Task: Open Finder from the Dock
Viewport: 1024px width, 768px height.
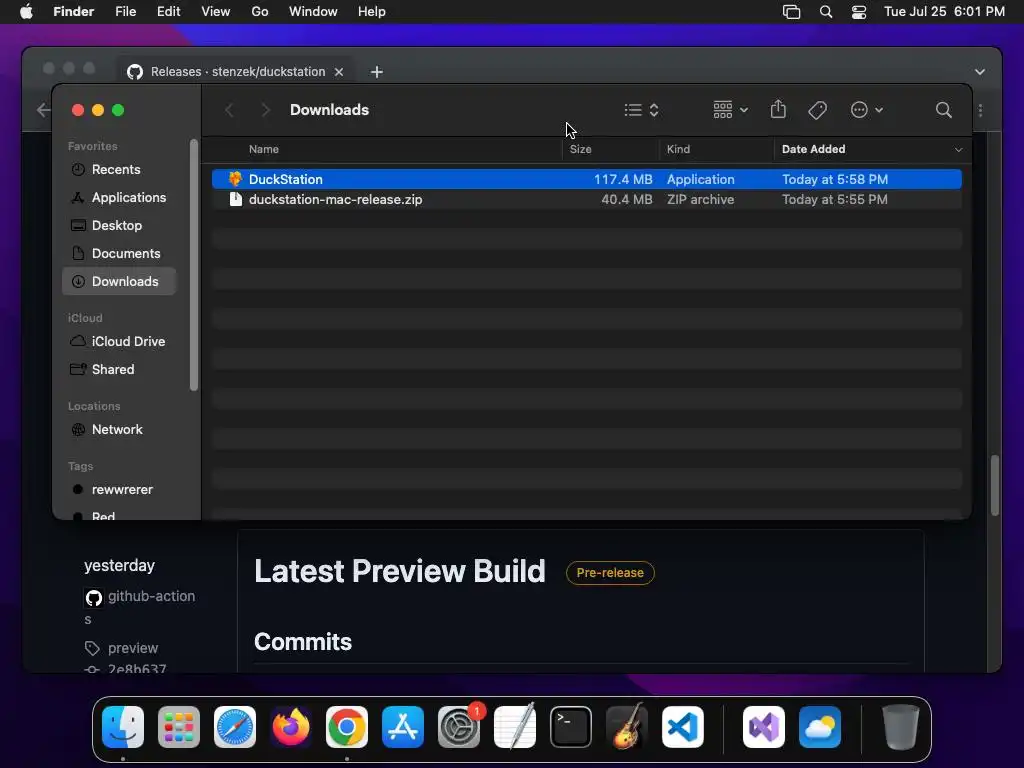Action: 123,727
